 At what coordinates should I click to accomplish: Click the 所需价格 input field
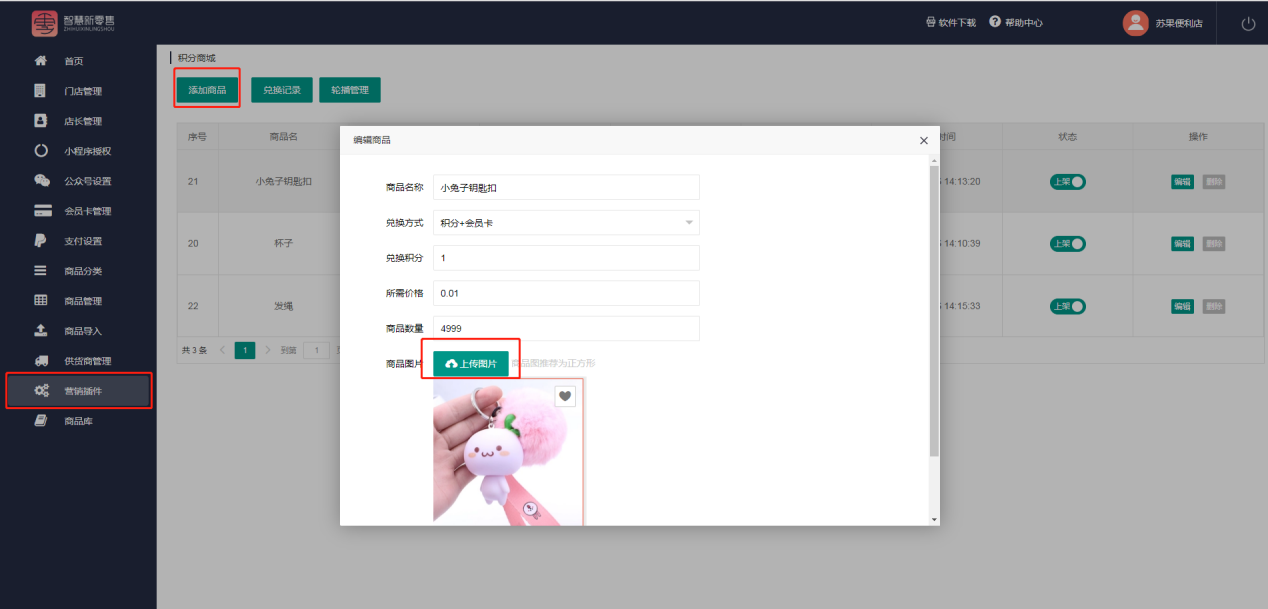pyautogui.click(x=566, y=293)
